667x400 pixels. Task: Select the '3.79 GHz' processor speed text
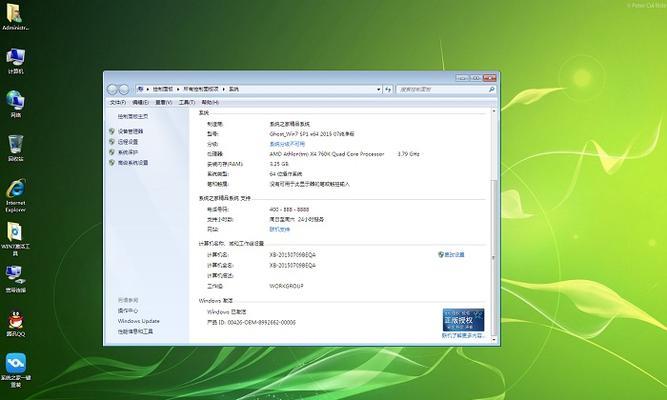(408, 154)
